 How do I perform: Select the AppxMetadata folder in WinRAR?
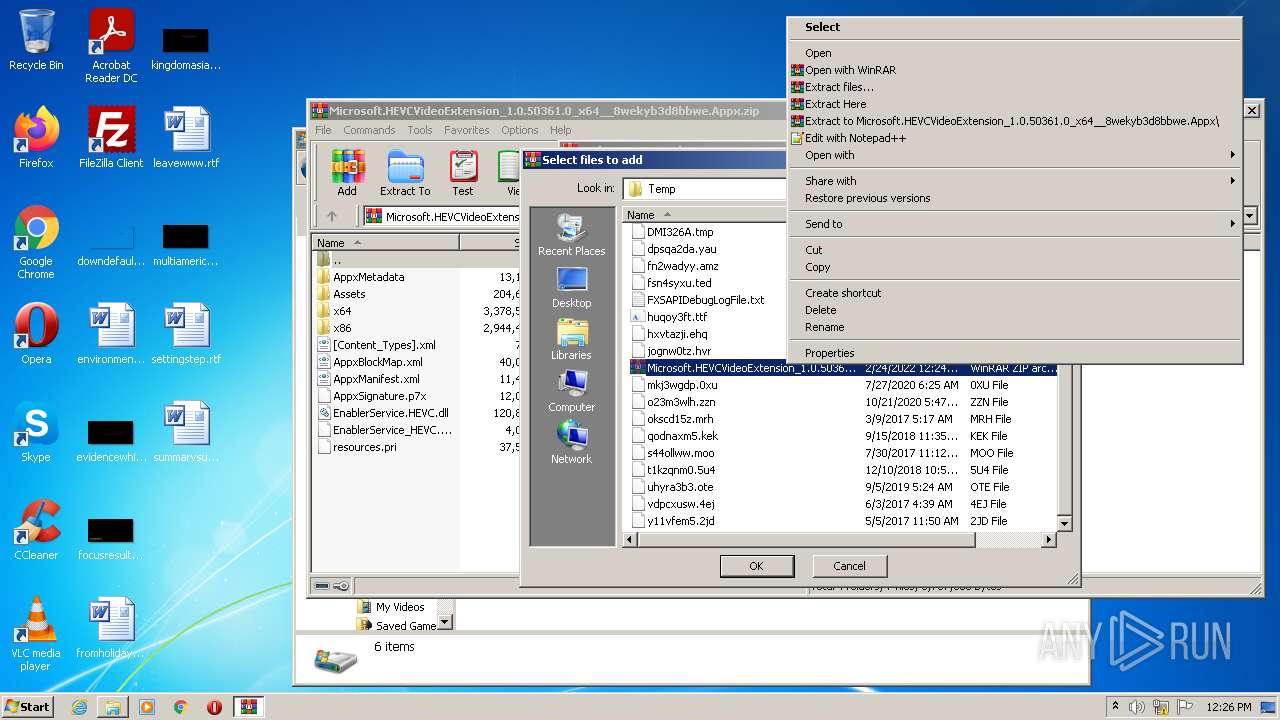[368, 277]
